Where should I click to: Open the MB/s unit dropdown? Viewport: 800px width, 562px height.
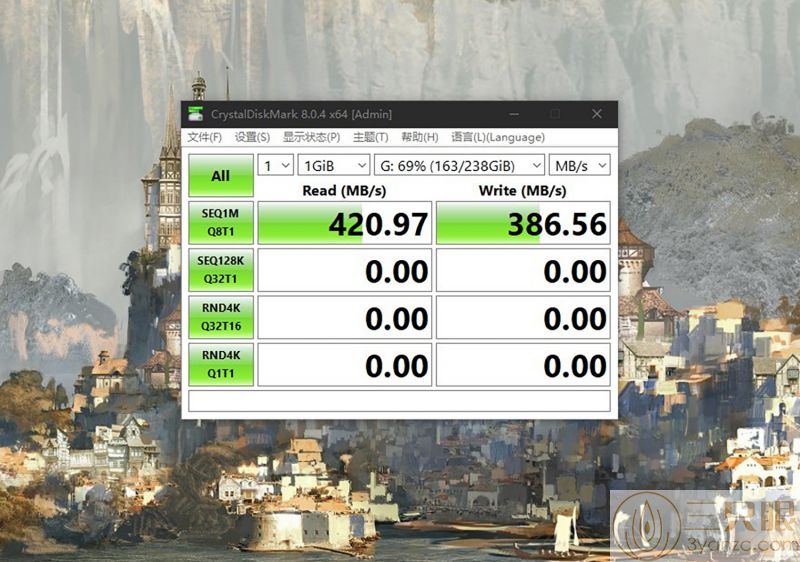[580, 165]
